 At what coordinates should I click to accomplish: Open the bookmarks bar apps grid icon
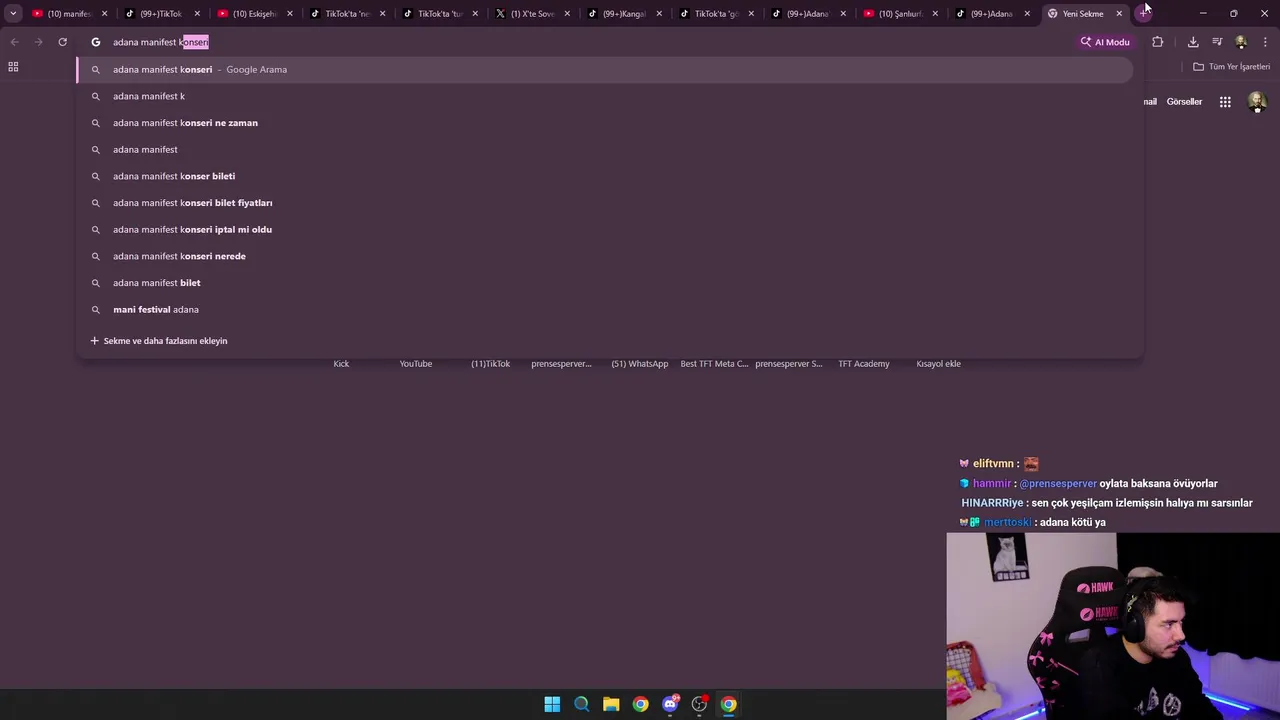coord(13,67)
